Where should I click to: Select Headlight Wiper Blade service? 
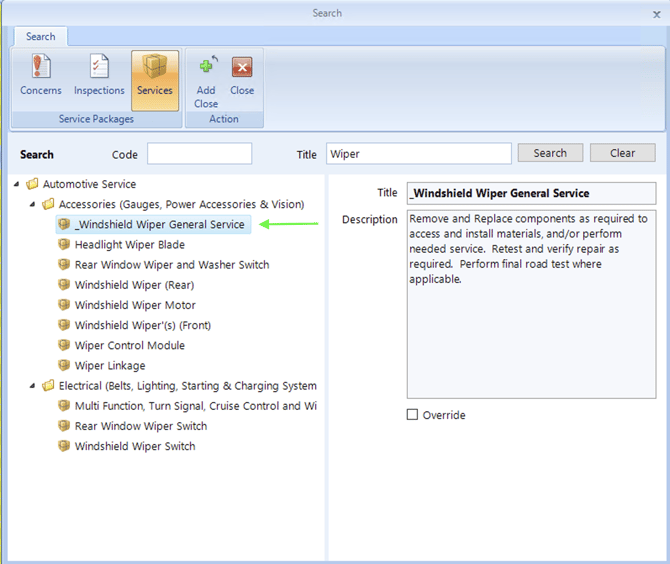(130, 244)
